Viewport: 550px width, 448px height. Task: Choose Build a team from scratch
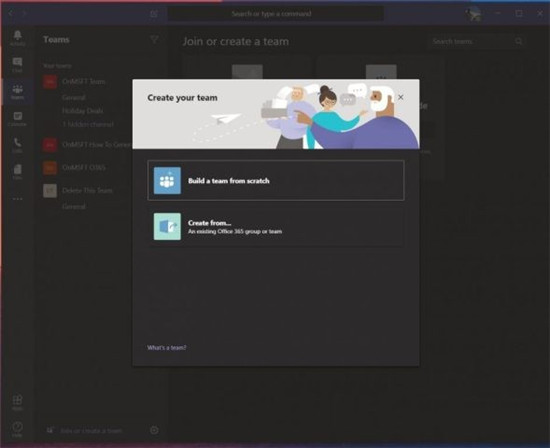pos(276,180)
